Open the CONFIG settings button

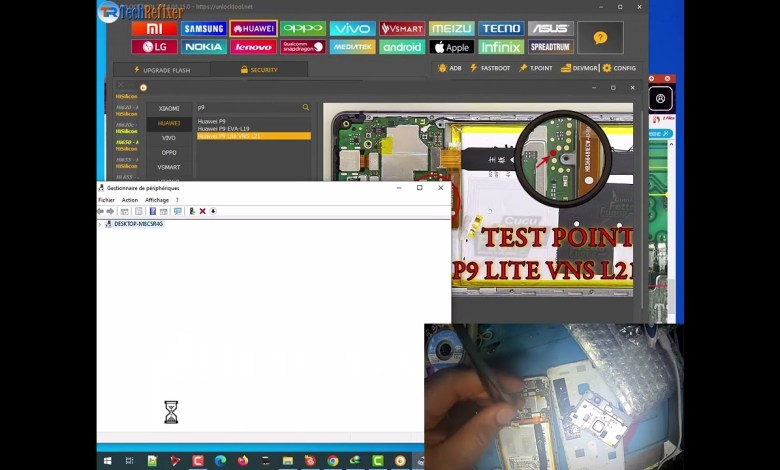619,68
